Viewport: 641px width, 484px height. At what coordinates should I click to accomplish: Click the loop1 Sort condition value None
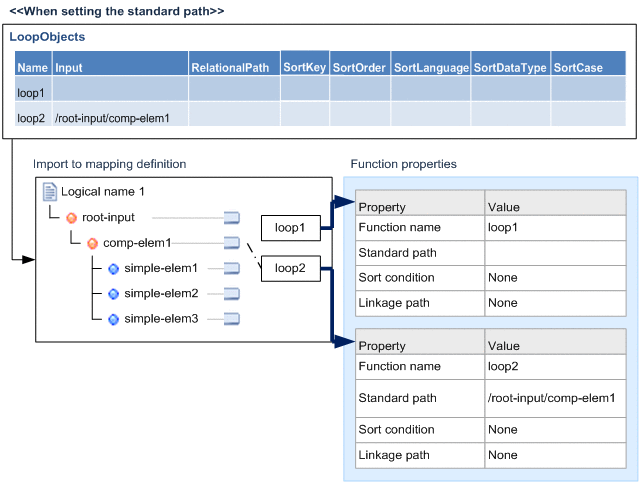[x=503, y=277]
